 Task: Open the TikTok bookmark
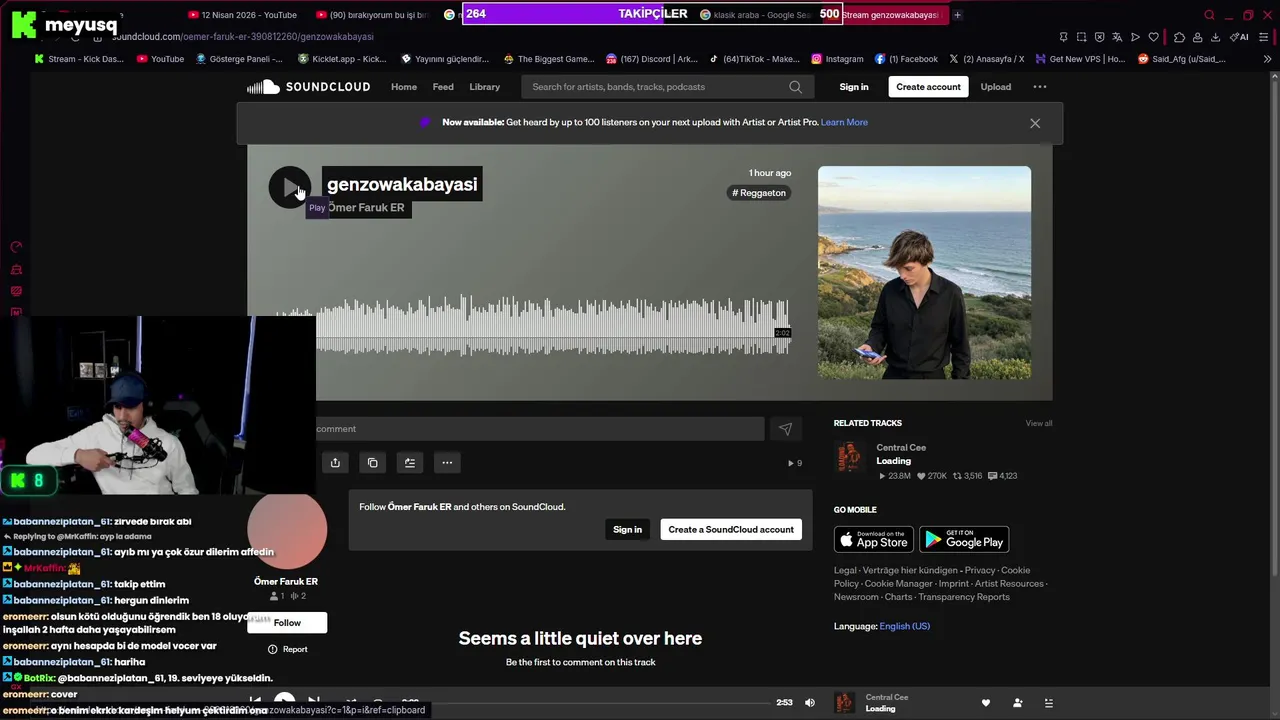point(754,59)
